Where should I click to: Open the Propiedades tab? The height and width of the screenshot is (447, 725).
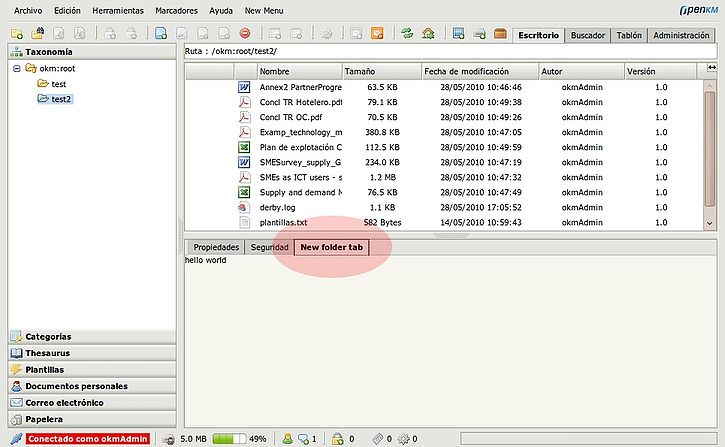click(216, 247)
